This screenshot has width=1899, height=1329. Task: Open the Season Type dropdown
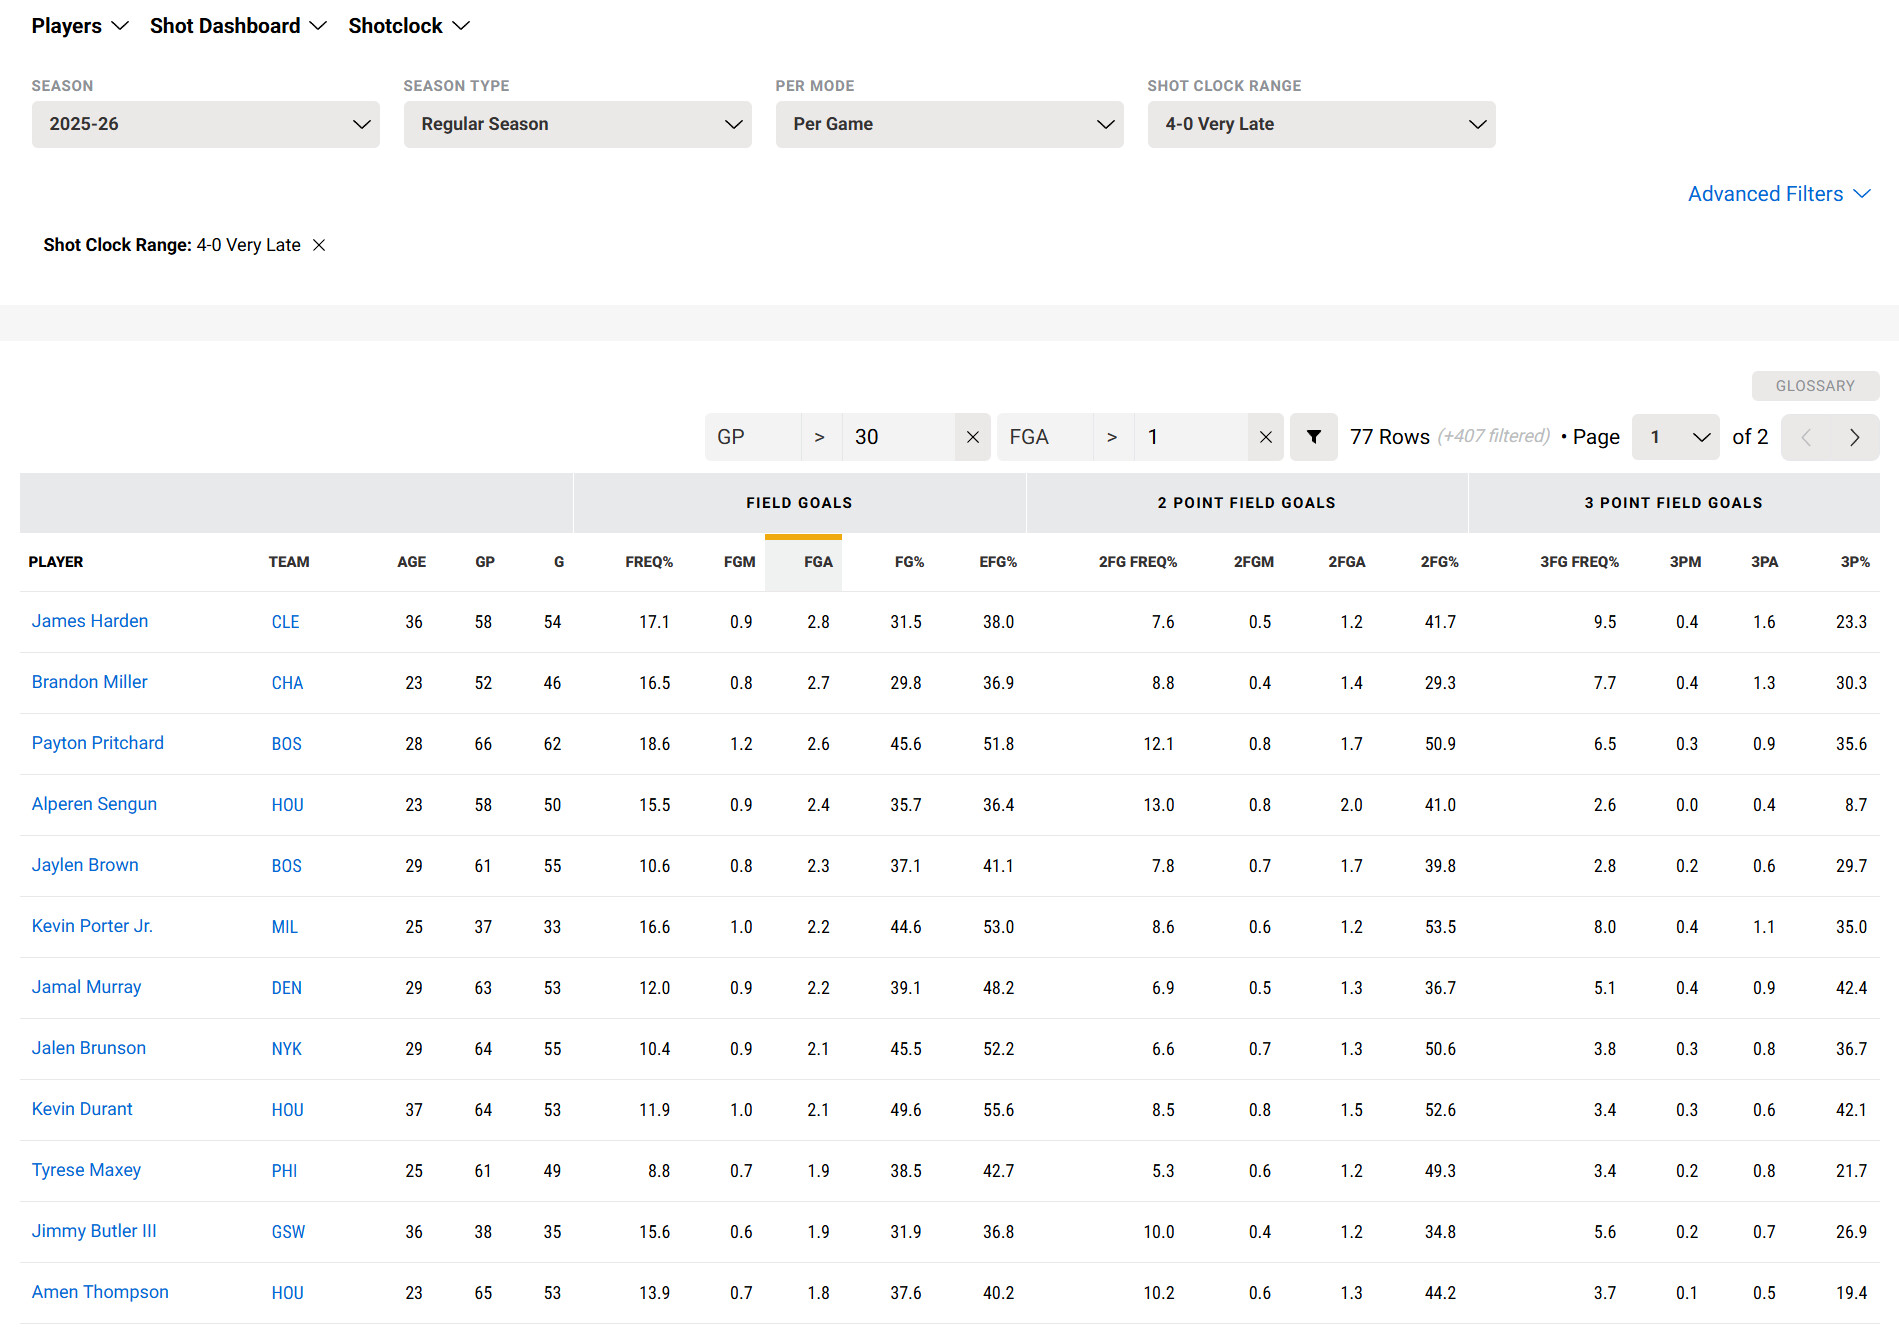click(x=577, y=124)
